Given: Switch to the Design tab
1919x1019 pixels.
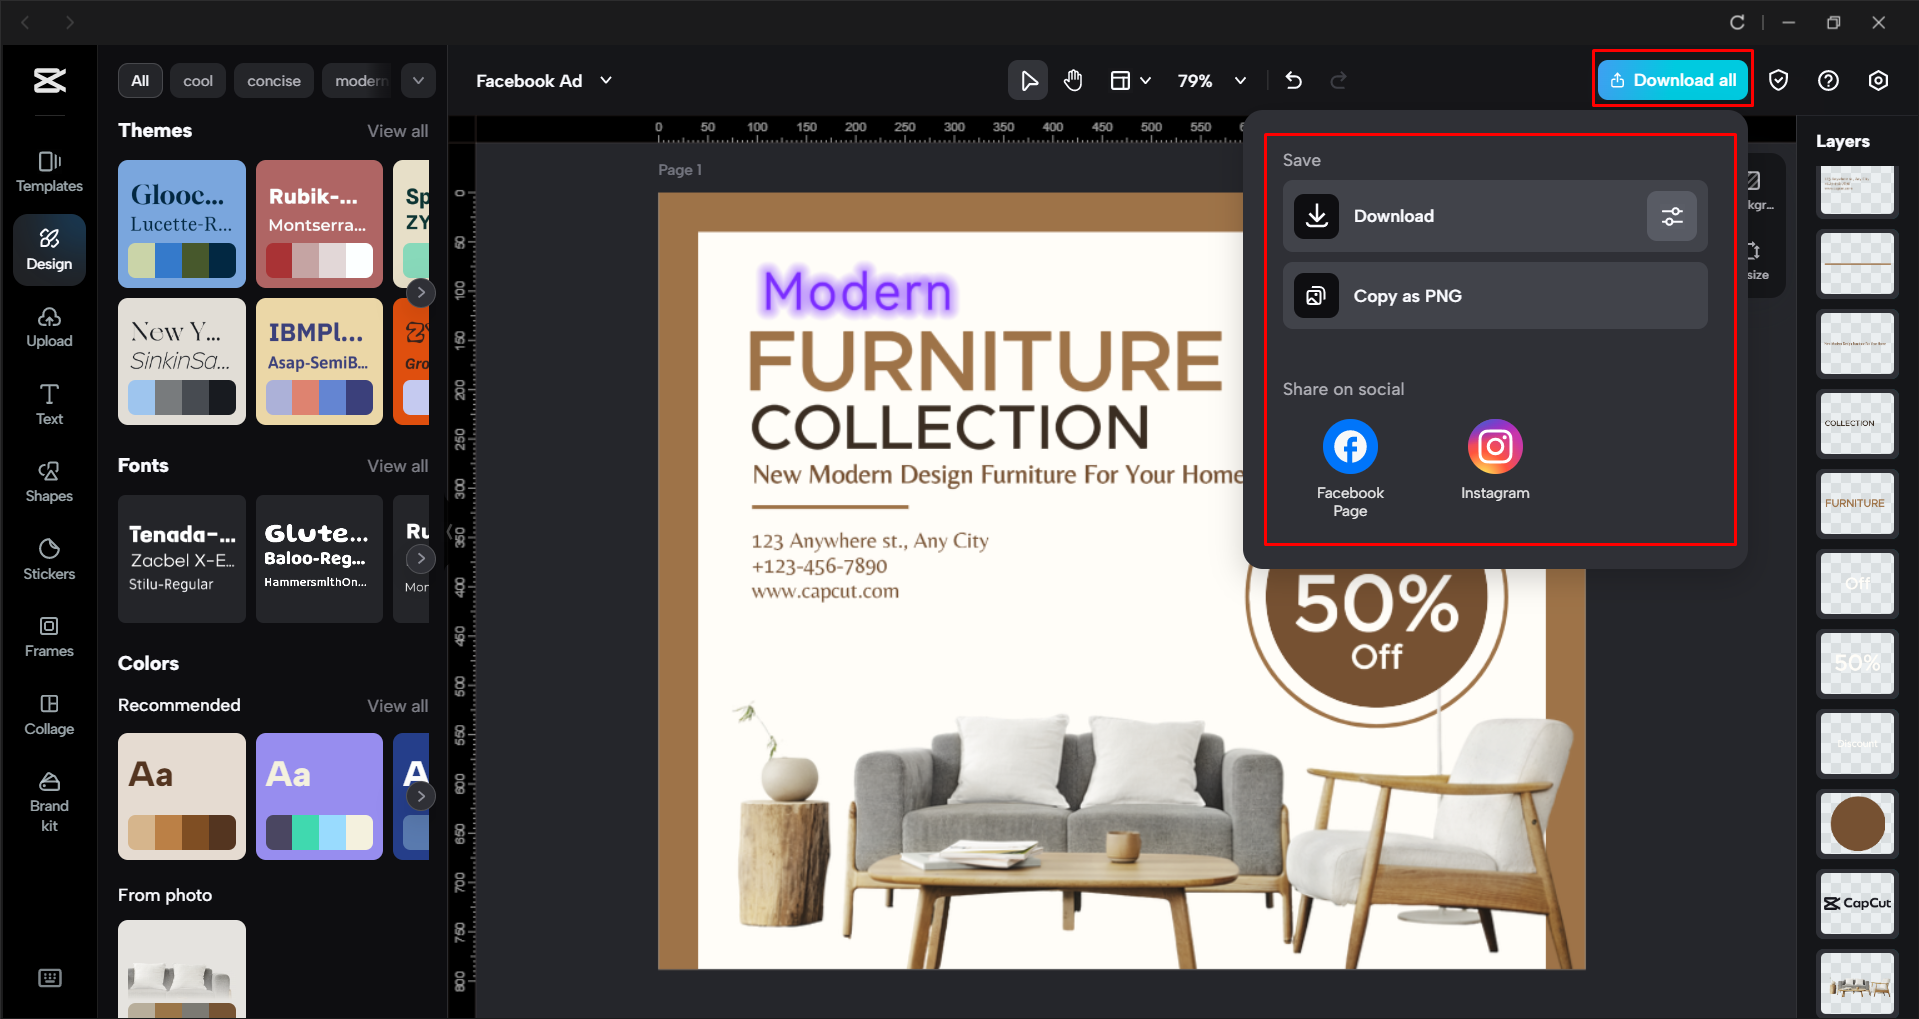Looking at the screenshot, I should (x=48, y=249).
